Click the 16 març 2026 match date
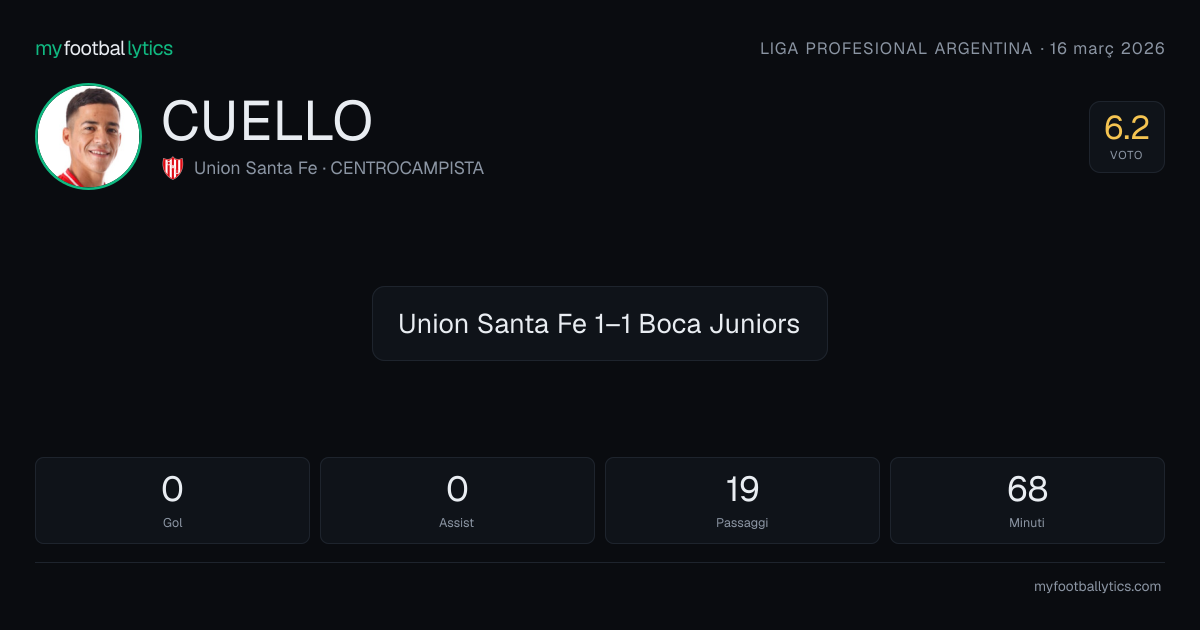 1107,49
